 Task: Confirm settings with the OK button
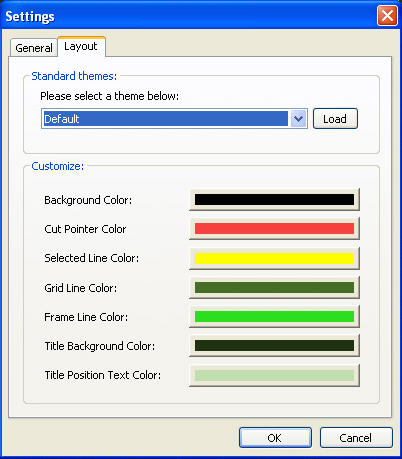[275, 438]
